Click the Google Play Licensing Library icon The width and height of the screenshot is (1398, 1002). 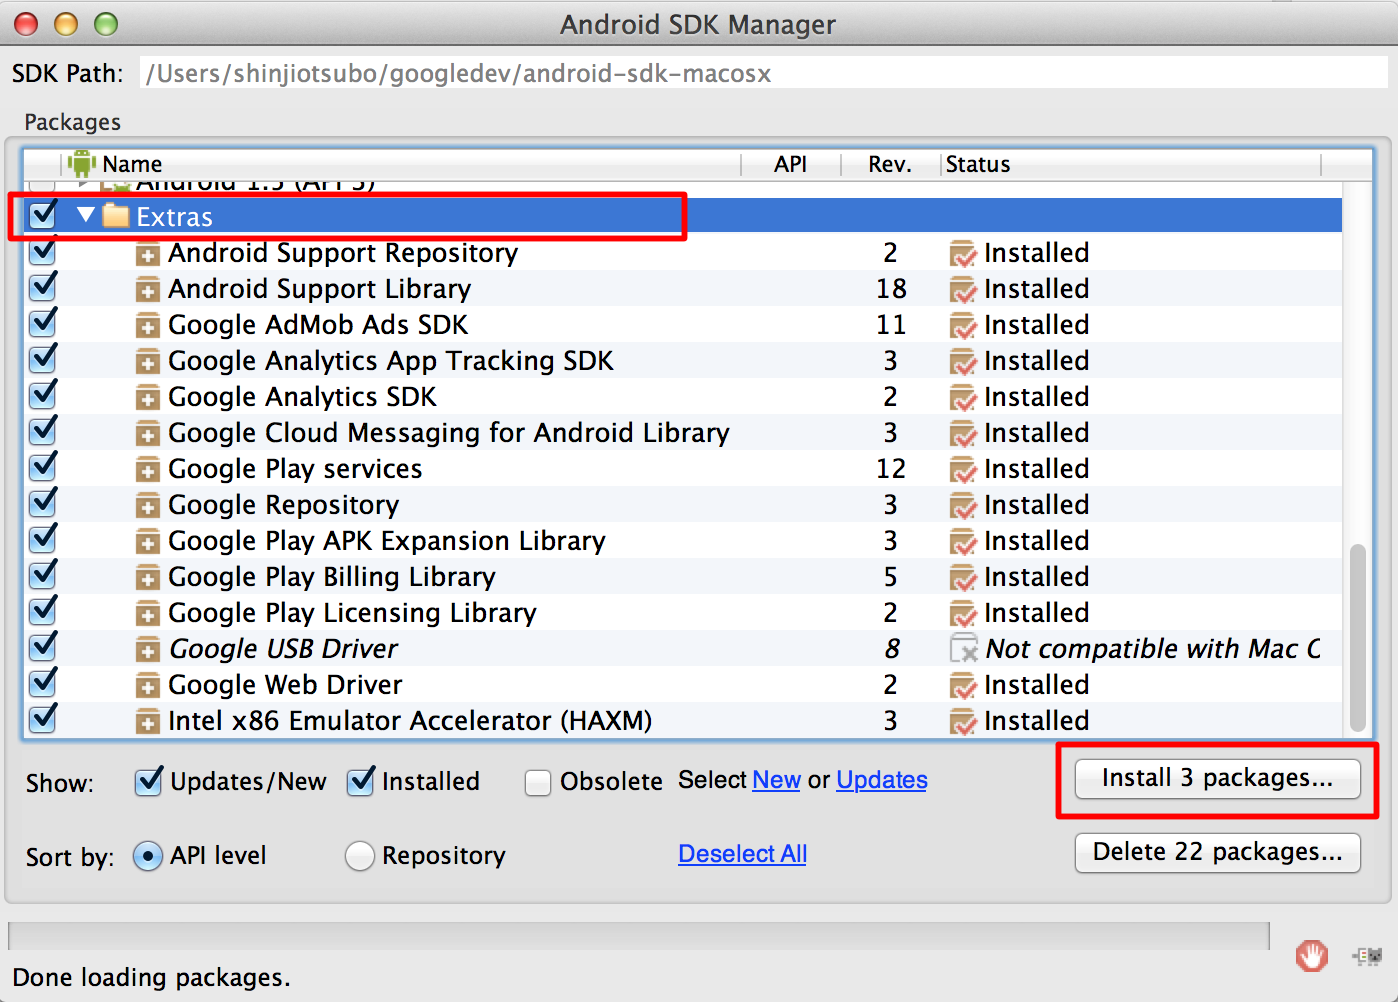tap(147, 615)
